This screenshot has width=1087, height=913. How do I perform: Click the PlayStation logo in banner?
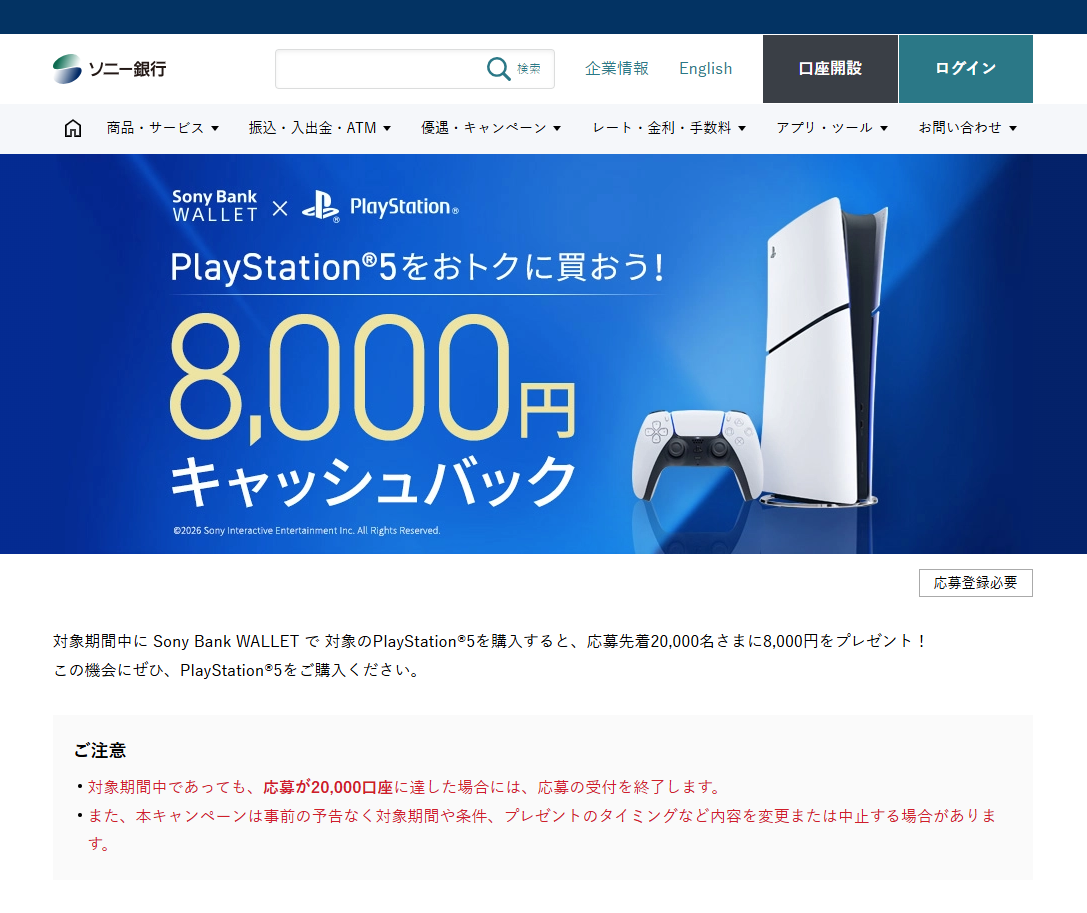pyautogui.click(x=381, y=207)
